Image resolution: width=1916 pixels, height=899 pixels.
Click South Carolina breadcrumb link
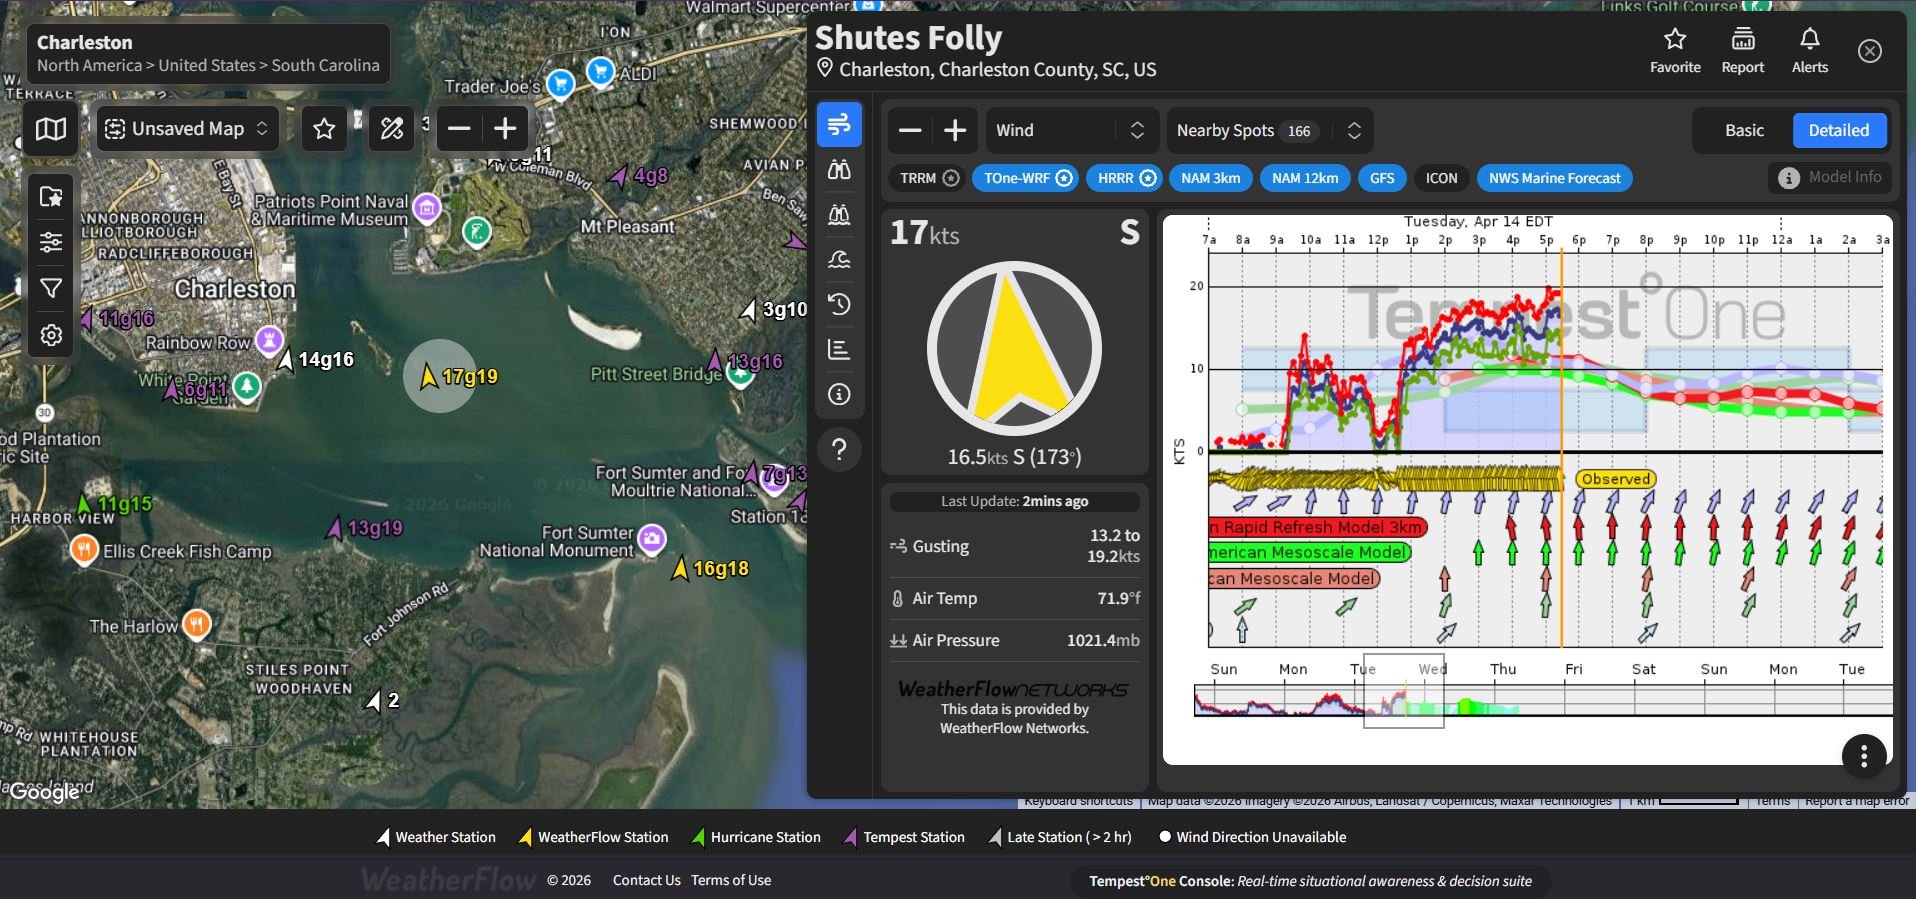point(326,65)
